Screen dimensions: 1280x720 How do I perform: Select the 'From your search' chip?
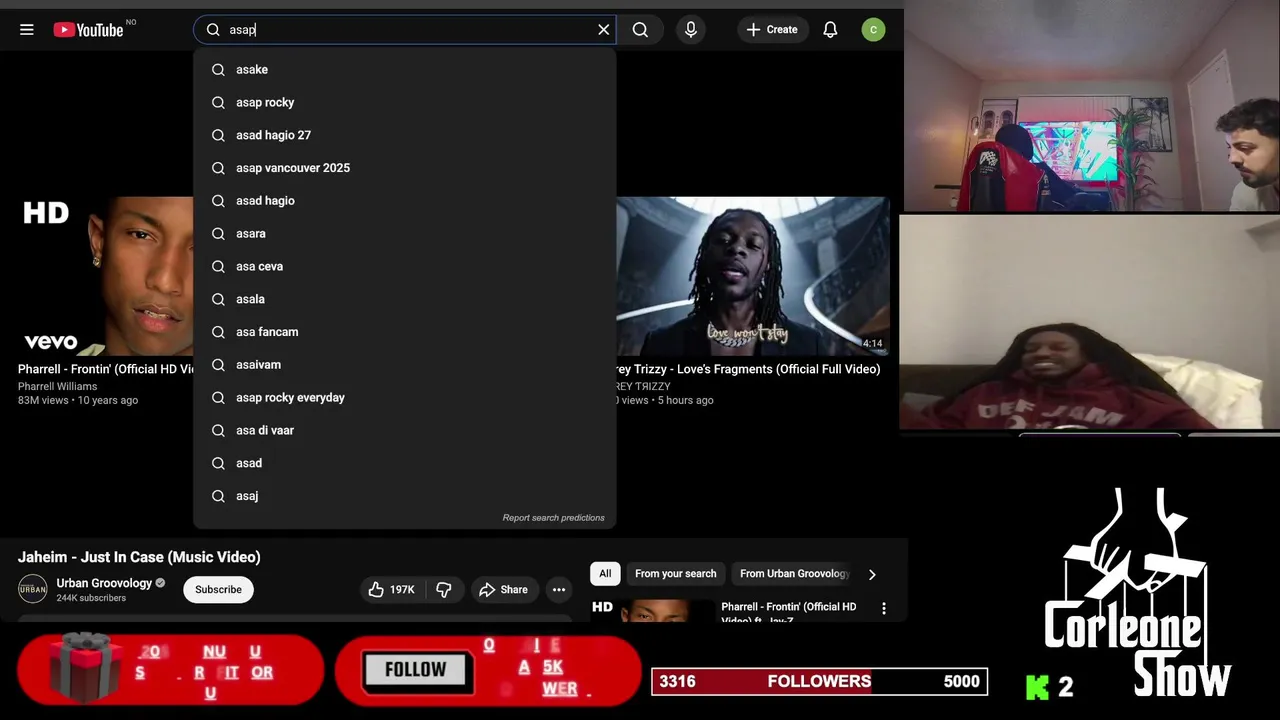click(x=675, y=574)
